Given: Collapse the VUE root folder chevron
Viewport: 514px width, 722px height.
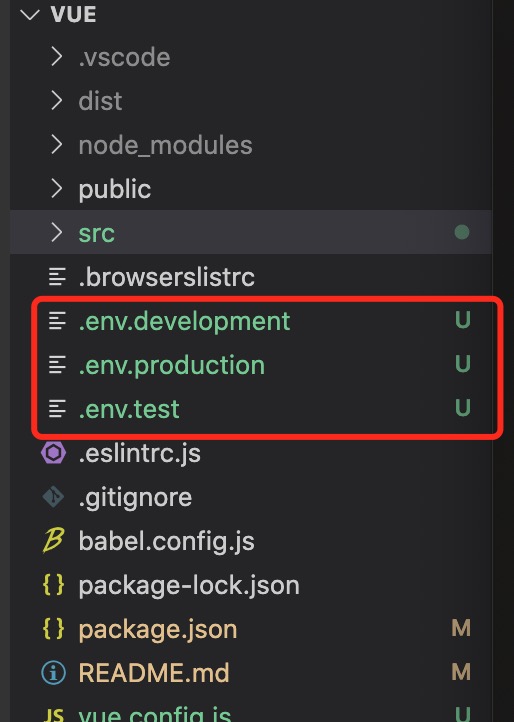Looking at the screenshot, I should pyautogui.click(x=29, y=14).
